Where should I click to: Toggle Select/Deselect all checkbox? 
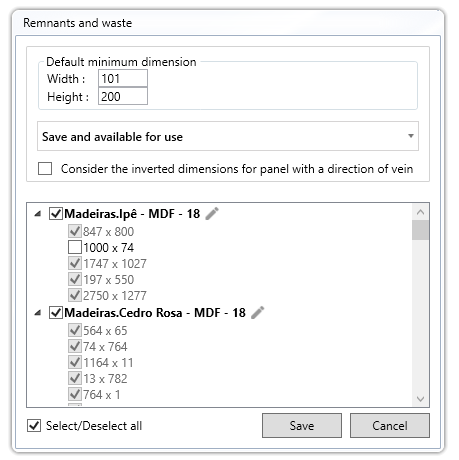coord(34,426)
